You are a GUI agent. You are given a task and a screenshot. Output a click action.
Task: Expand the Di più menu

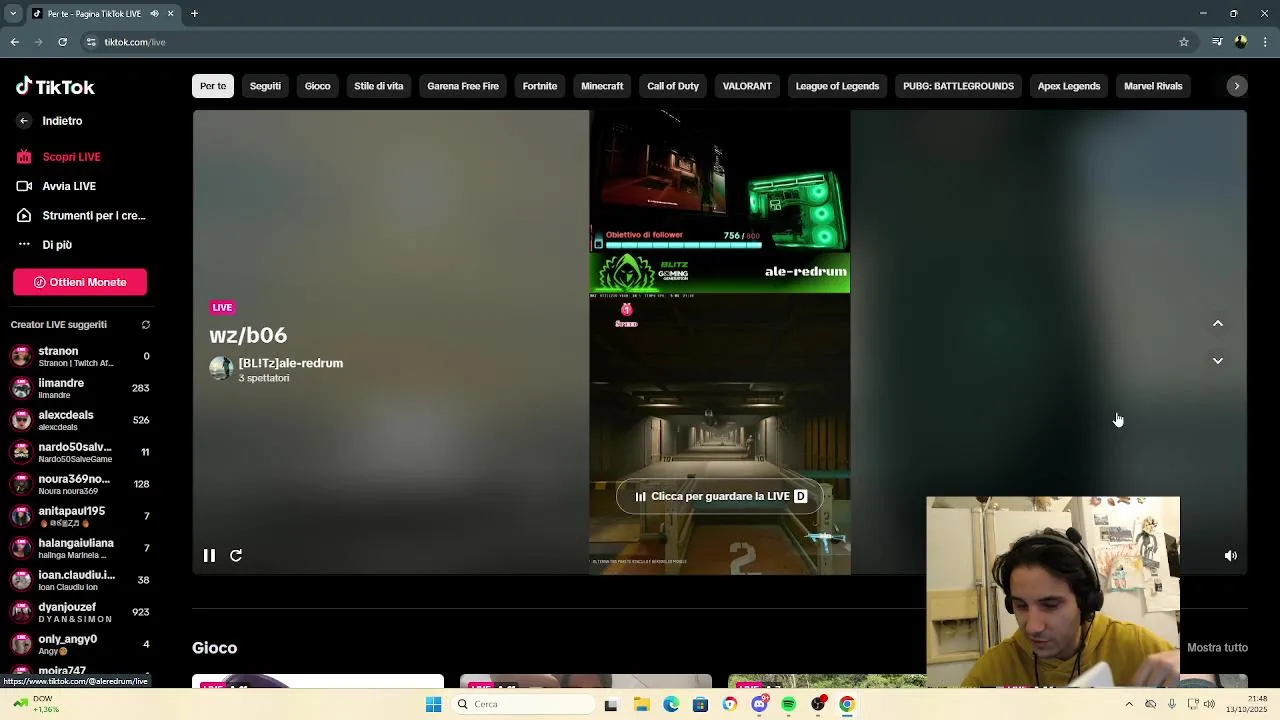[57, 245]
